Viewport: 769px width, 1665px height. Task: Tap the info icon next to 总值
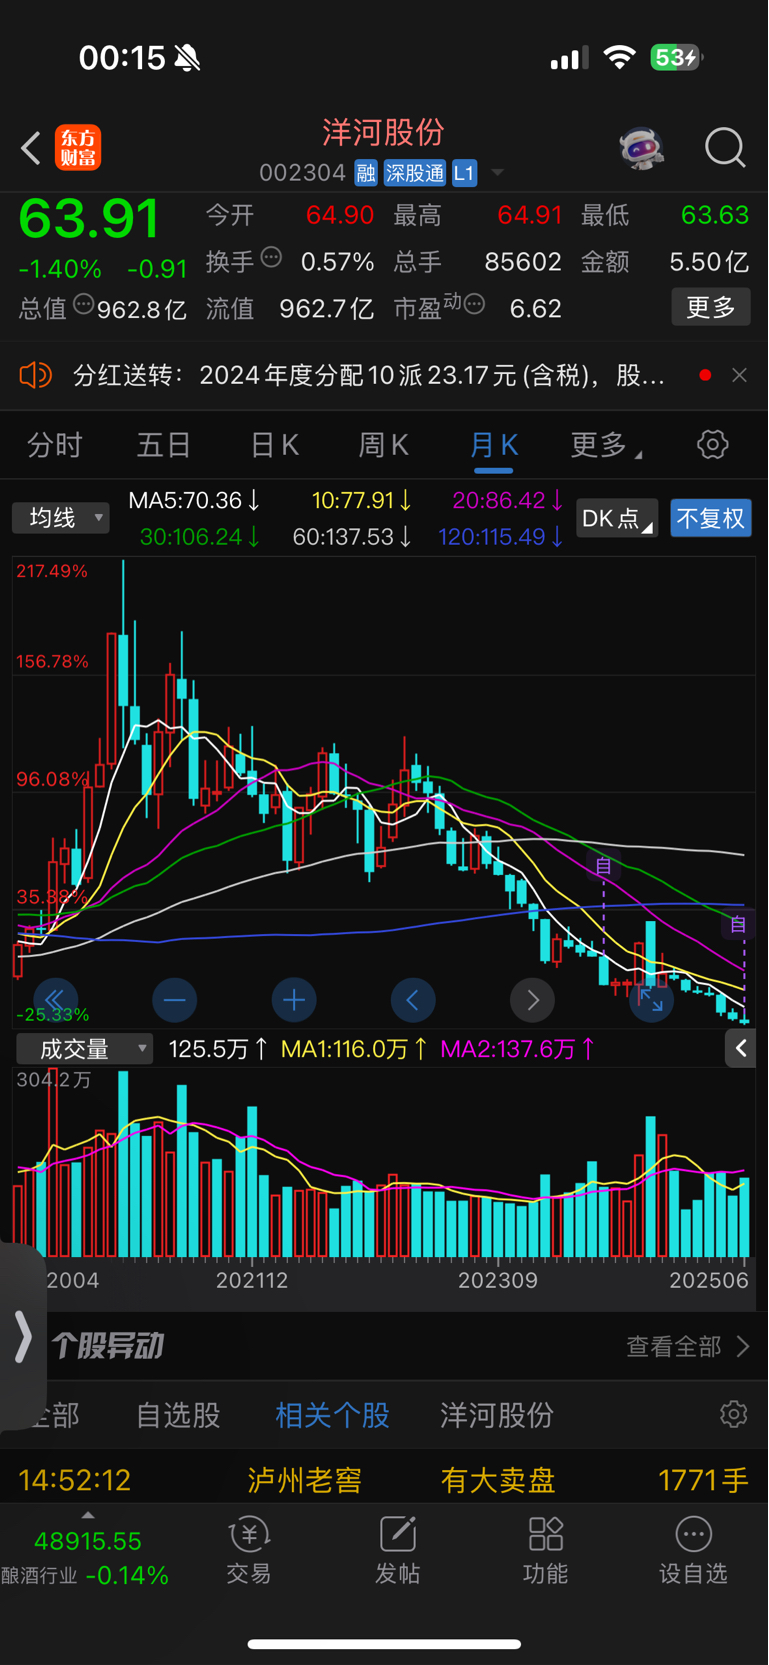[84, 303]
